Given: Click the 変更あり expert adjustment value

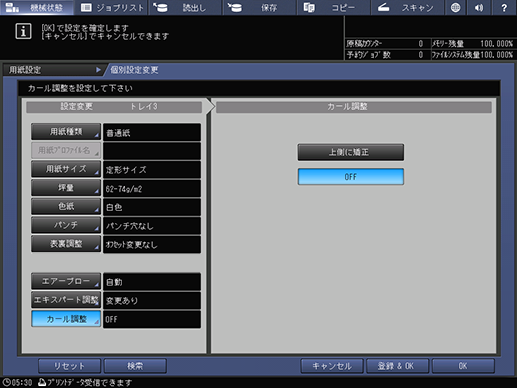Looking at the screenshot, I should (x=152, y=301).
